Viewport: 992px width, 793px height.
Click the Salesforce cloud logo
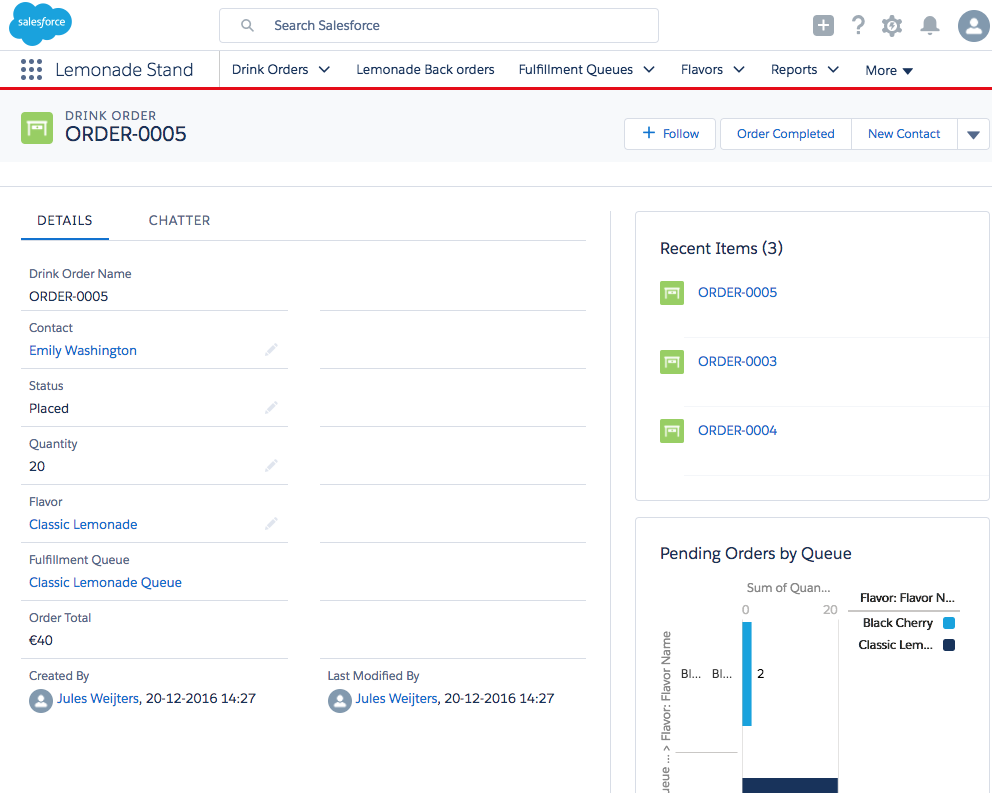pos(40,24)
